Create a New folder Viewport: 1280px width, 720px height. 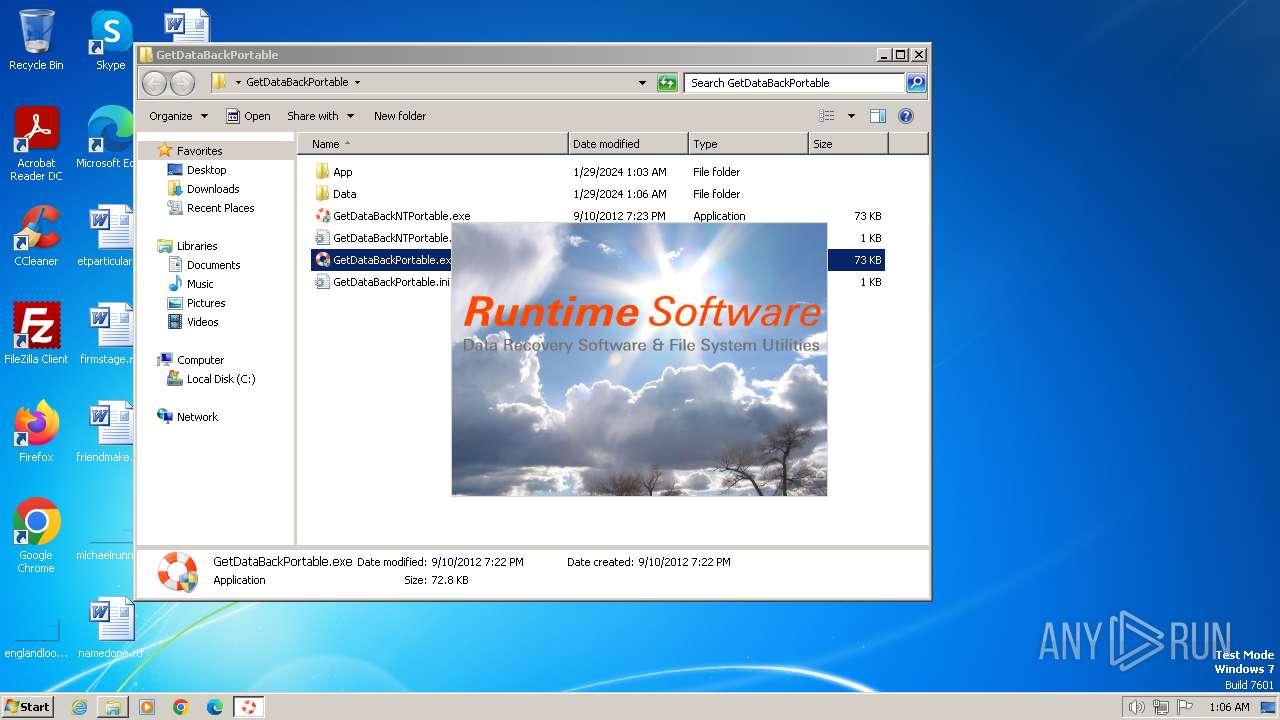pos(400,116)
